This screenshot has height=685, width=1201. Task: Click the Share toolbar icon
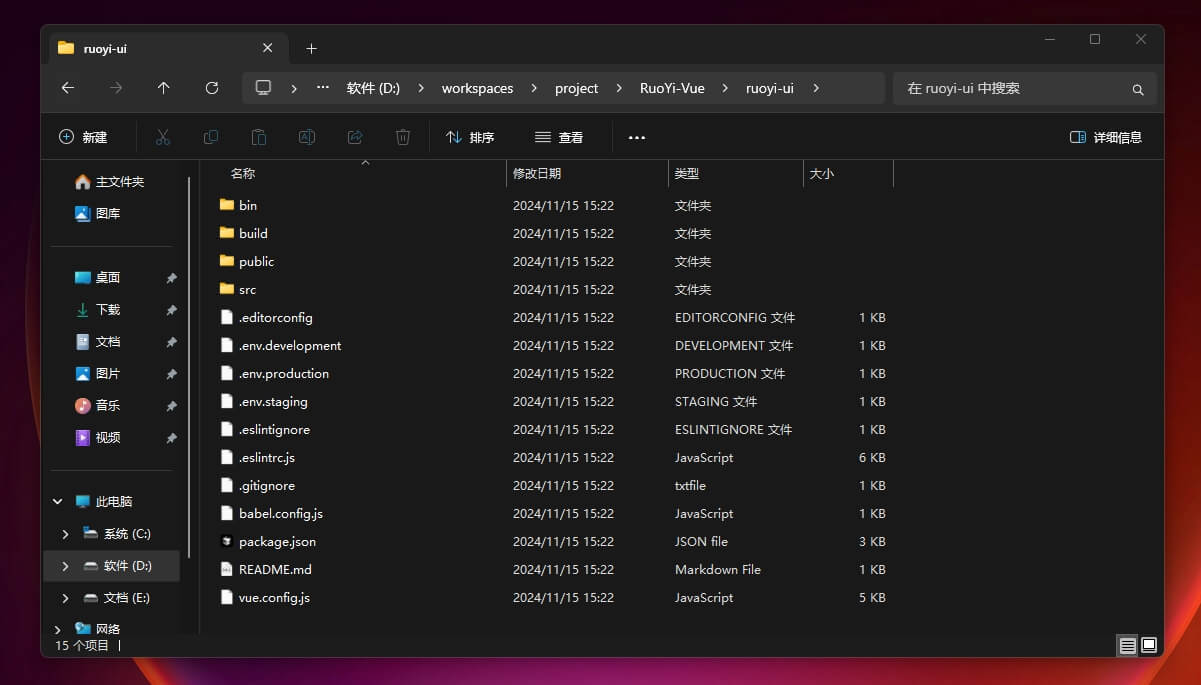(355, 137)
